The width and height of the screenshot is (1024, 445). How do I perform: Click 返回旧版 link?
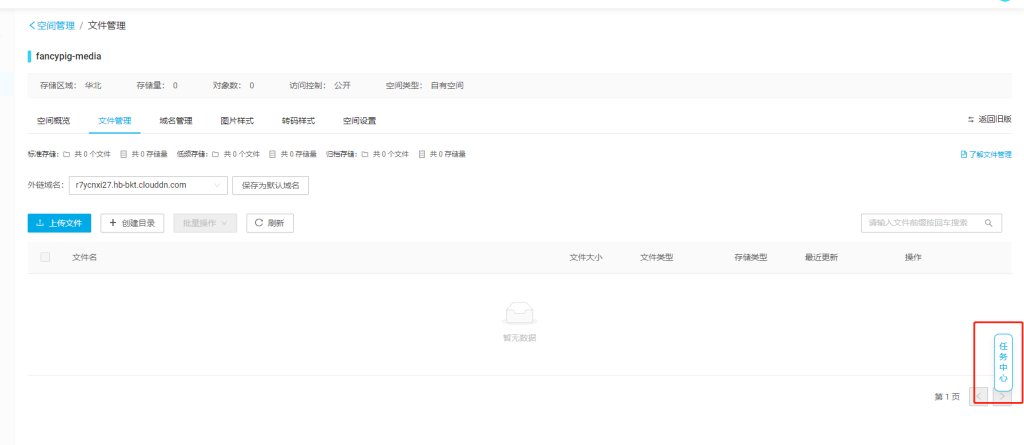pyautogui.click(x=995, y=120)
